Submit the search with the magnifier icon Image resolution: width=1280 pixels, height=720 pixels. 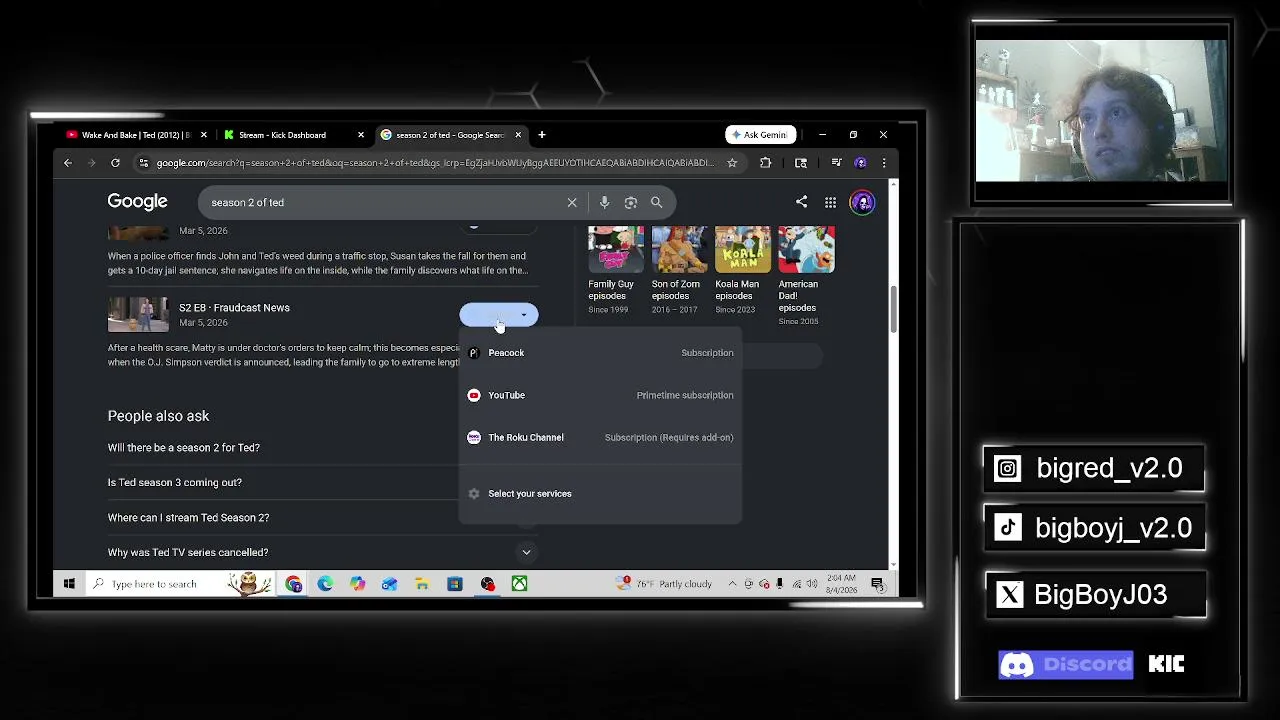(656, 202)
